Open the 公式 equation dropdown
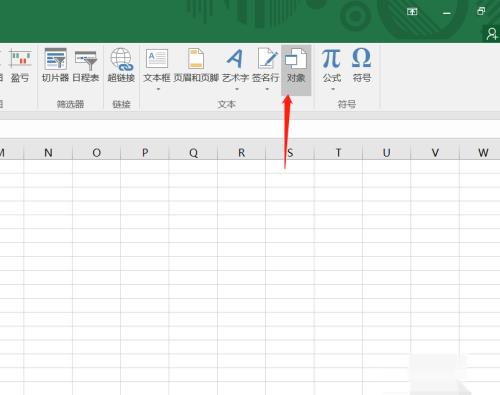500x395 pixels. 332,89
